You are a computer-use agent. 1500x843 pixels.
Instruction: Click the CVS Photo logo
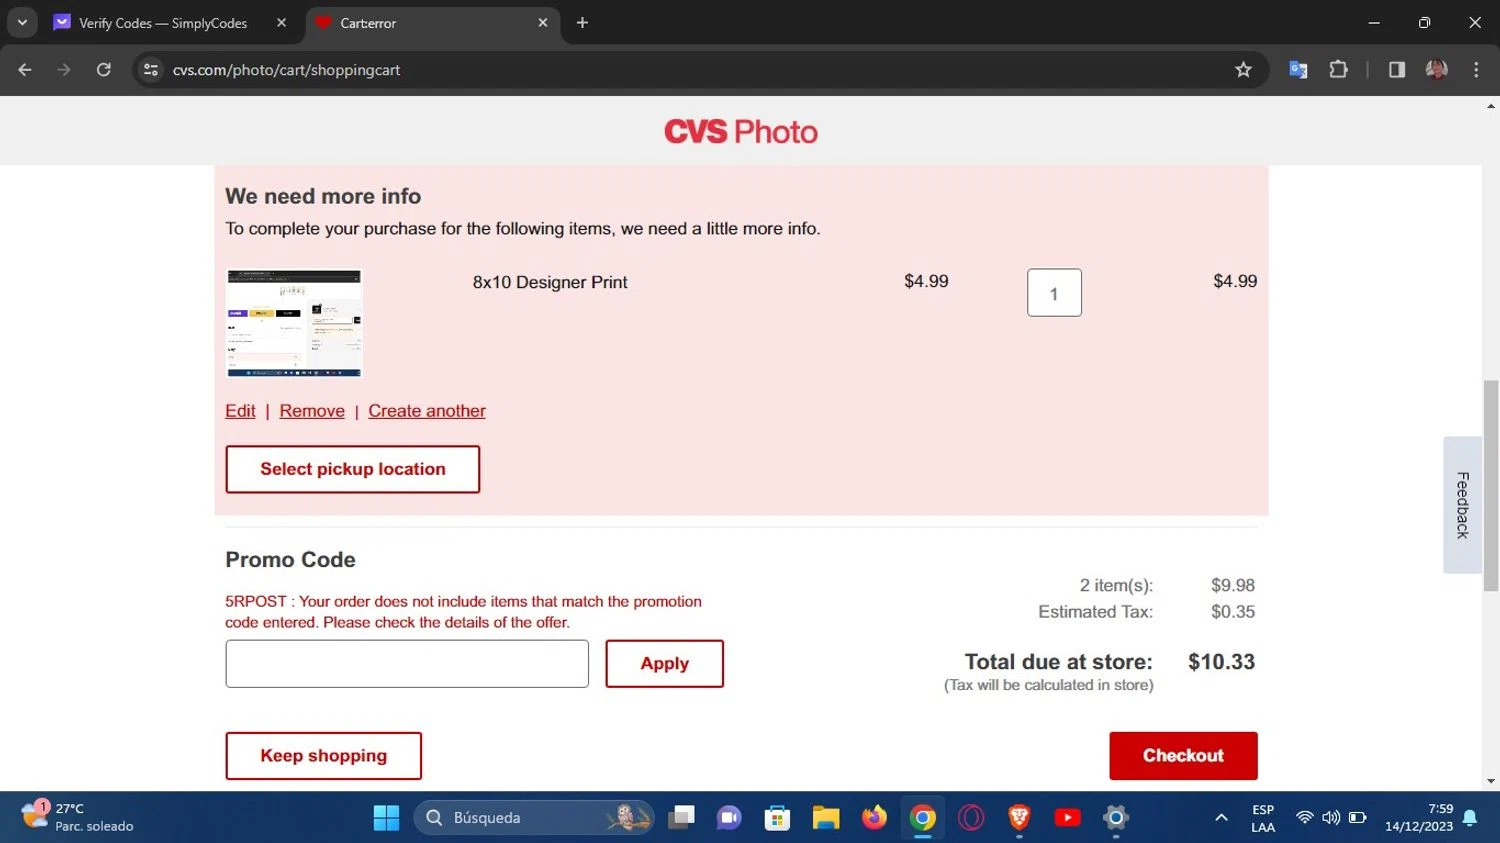[x=741, y=132]
